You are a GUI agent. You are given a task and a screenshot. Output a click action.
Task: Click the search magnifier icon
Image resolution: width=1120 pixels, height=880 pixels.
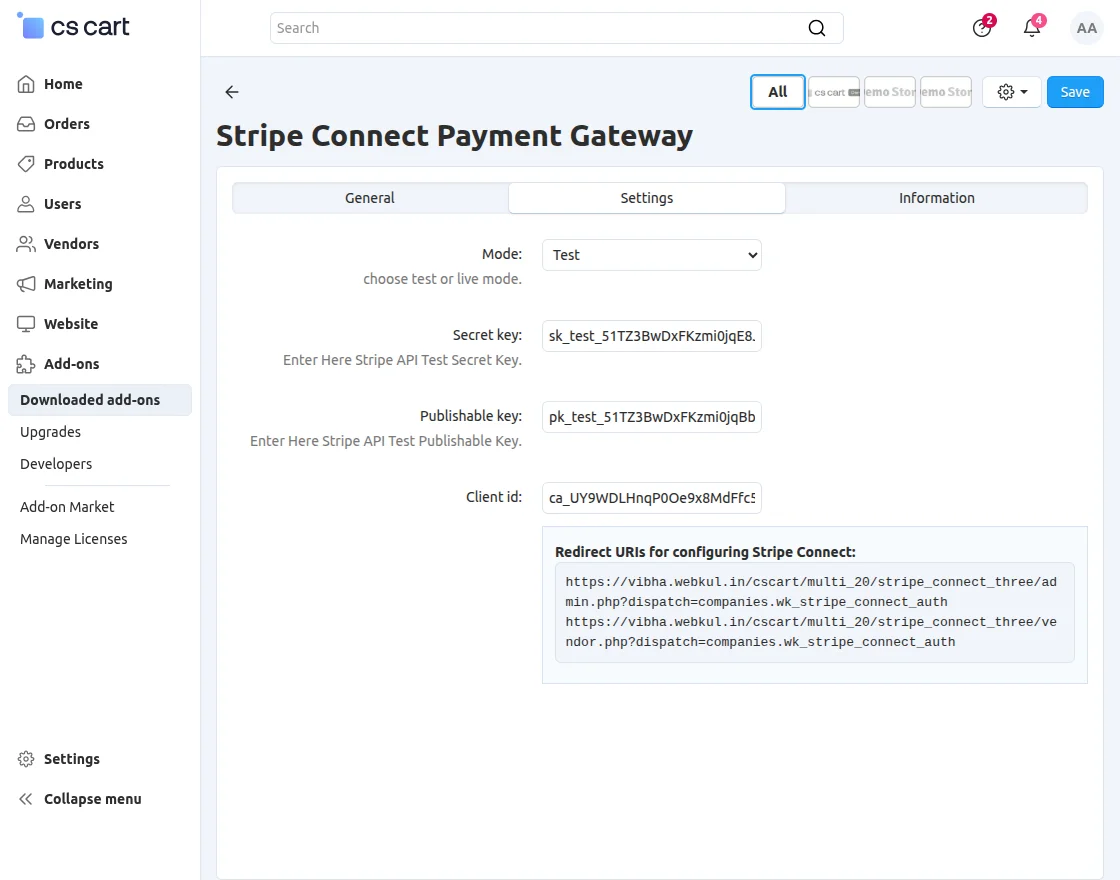coord(816,28)
